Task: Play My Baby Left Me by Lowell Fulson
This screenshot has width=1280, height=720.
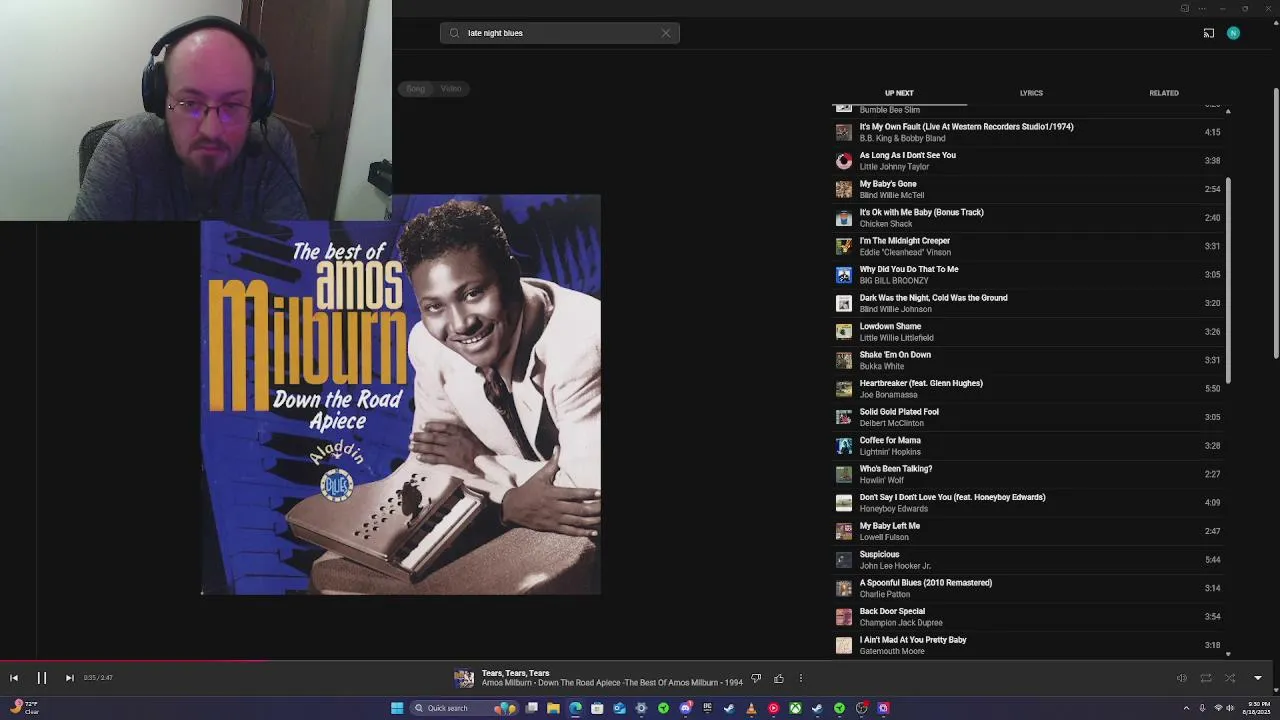Action: point(1029,531)
